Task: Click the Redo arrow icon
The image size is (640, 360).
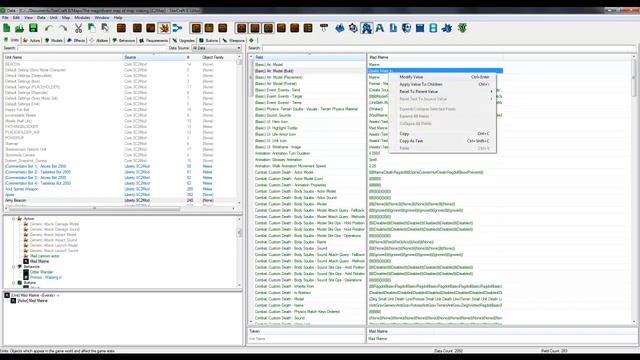Action: 62,28
